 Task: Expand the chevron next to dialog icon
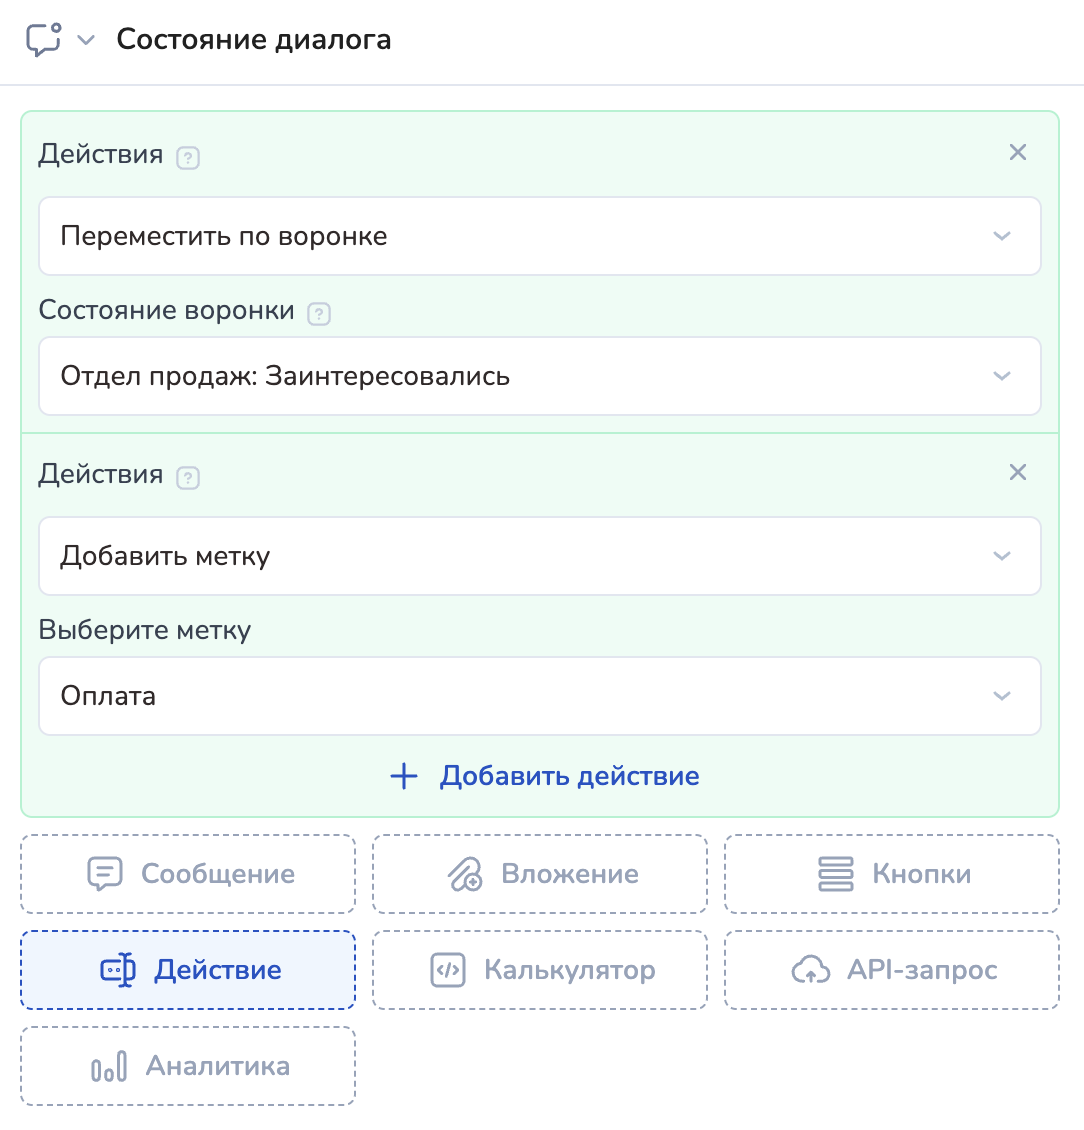(86, 40)
